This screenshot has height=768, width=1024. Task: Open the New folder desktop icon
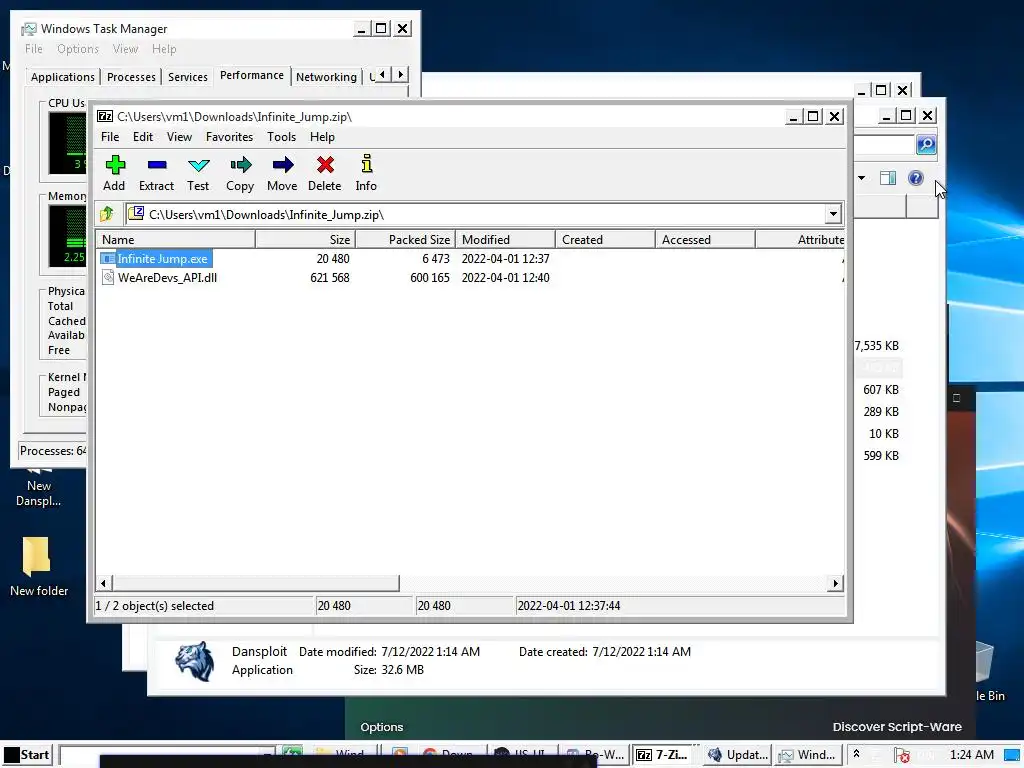pyautogui.click(x=37, y=567)
